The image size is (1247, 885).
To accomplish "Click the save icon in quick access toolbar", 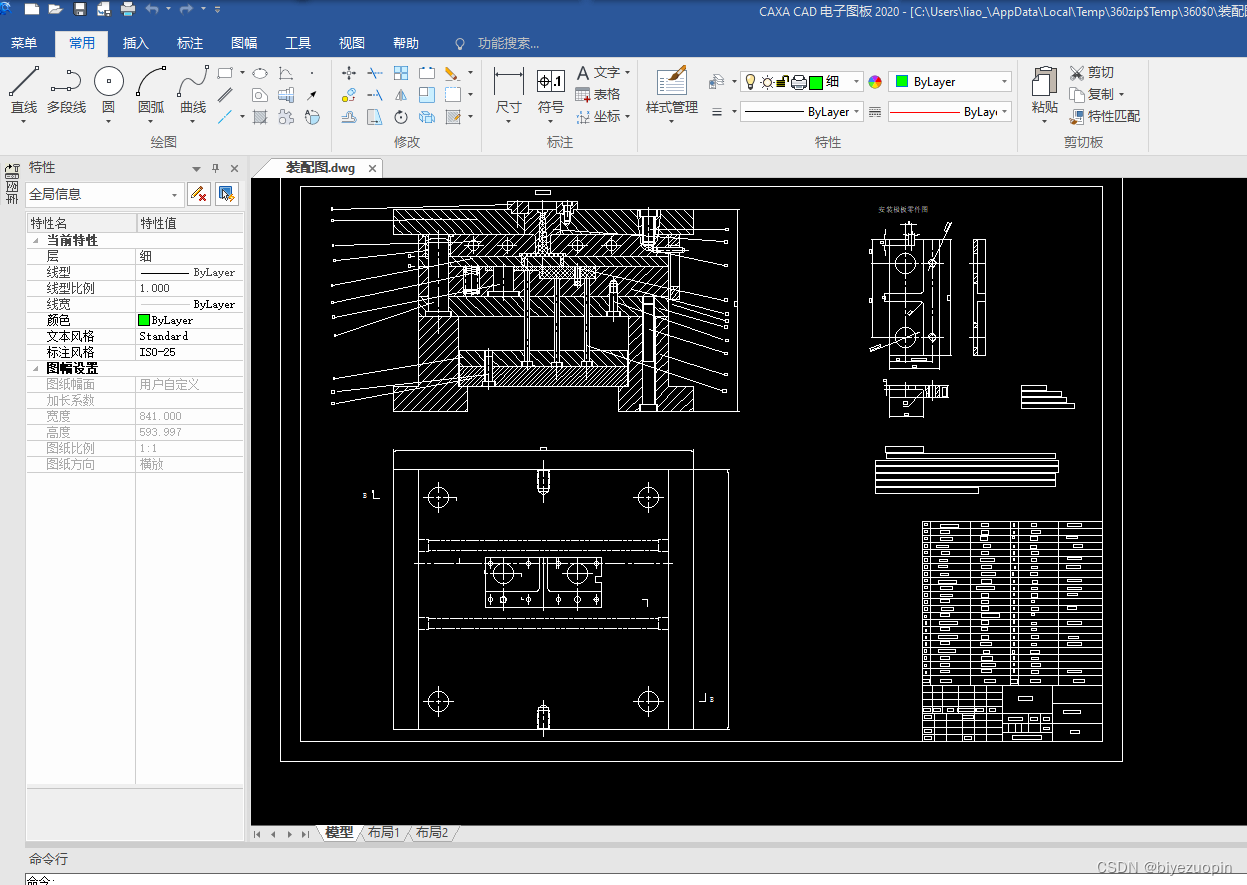I will tap(79, 9).
